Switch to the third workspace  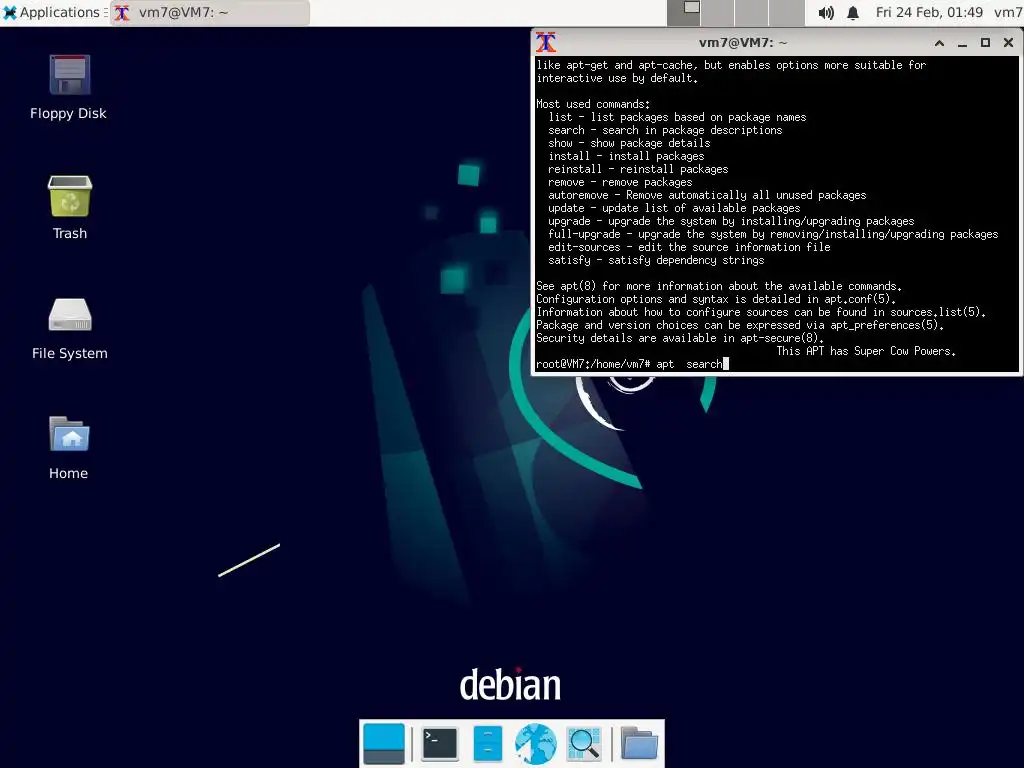[752, 12]
